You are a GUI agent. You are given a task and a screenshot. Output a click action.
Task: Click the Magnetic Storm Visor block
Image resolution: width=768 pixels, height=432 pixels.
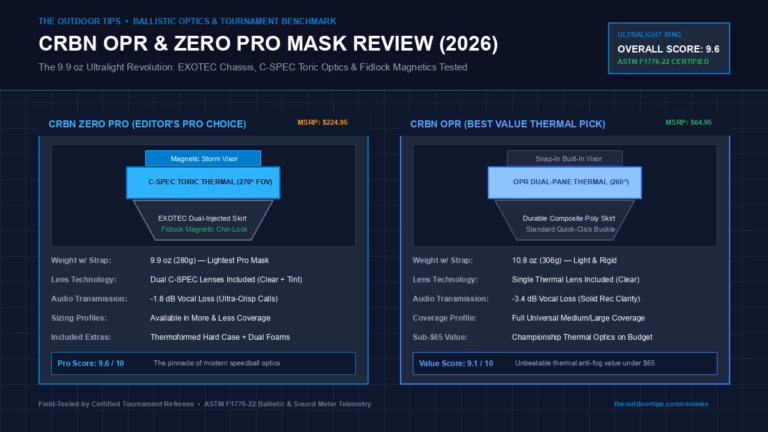point(203,158)
